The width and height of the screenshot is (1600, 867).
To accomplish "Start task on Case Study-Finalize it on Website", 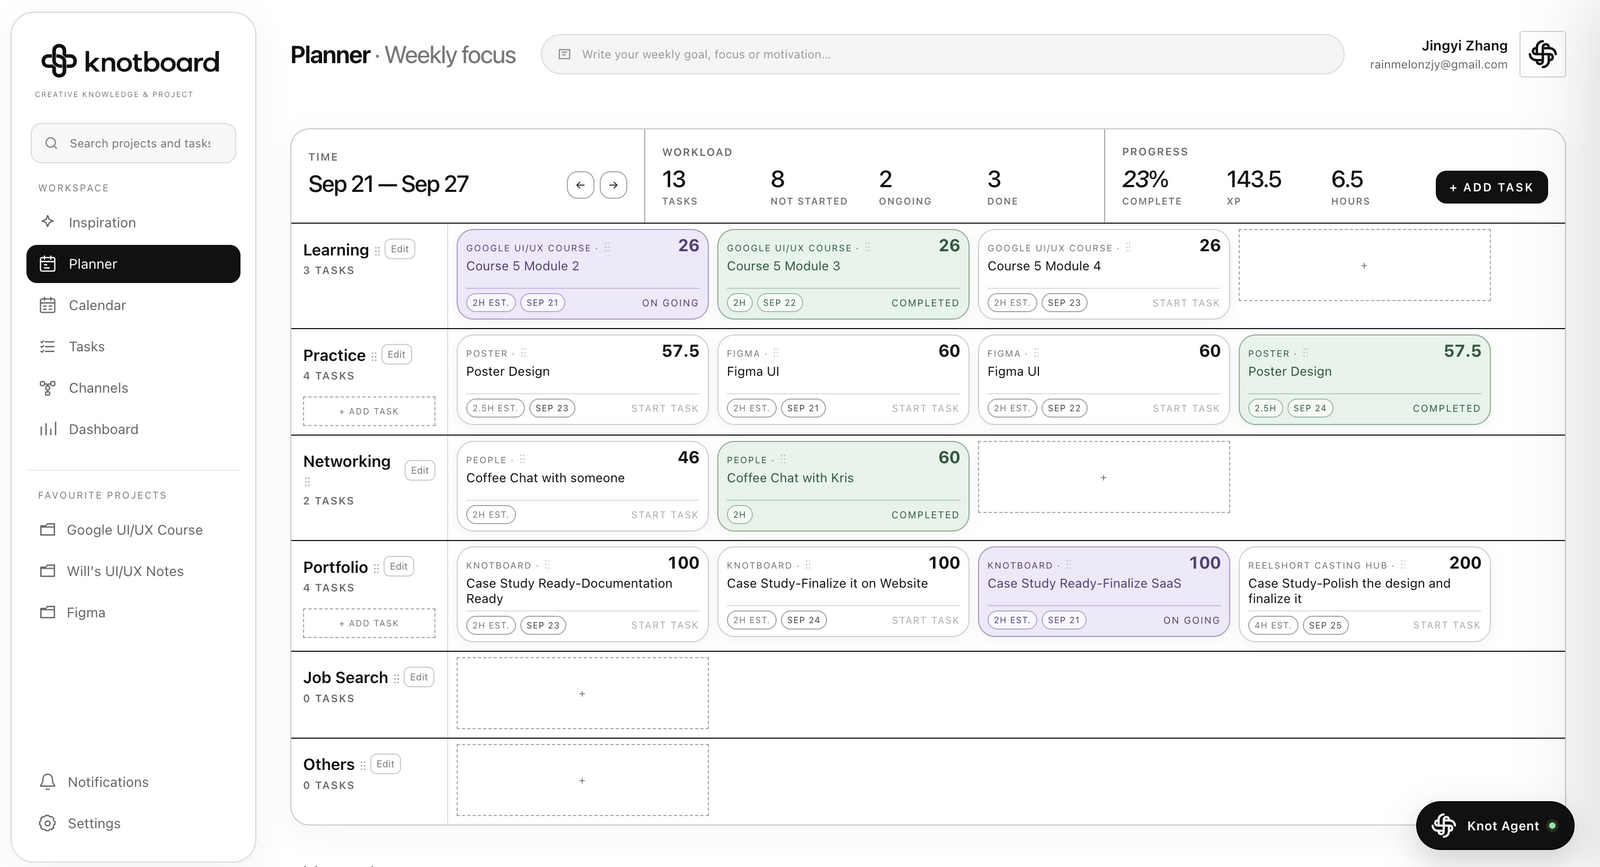I will tap(925, 620).
